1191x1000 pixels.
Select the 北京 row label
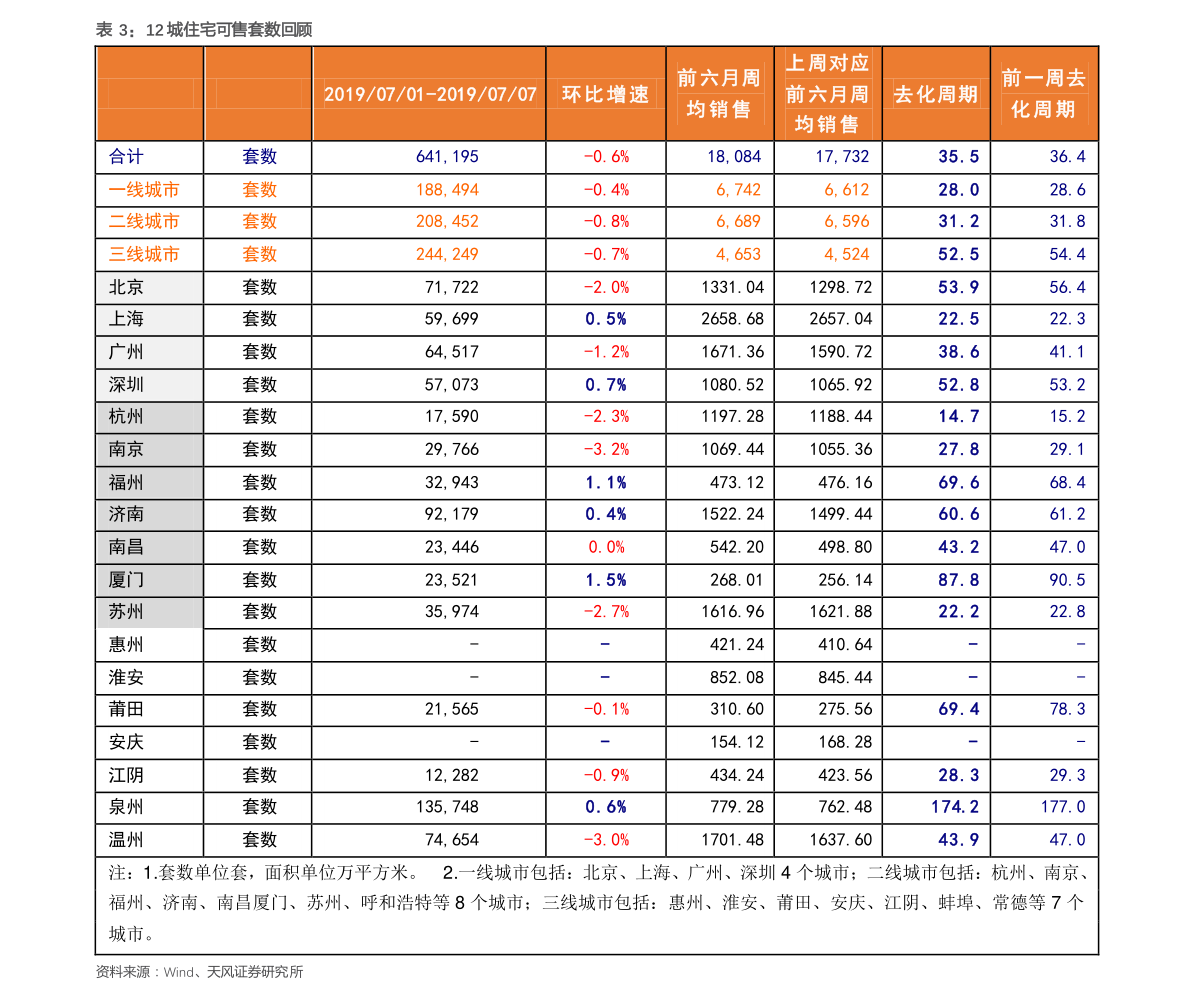[x=127, y=287]
